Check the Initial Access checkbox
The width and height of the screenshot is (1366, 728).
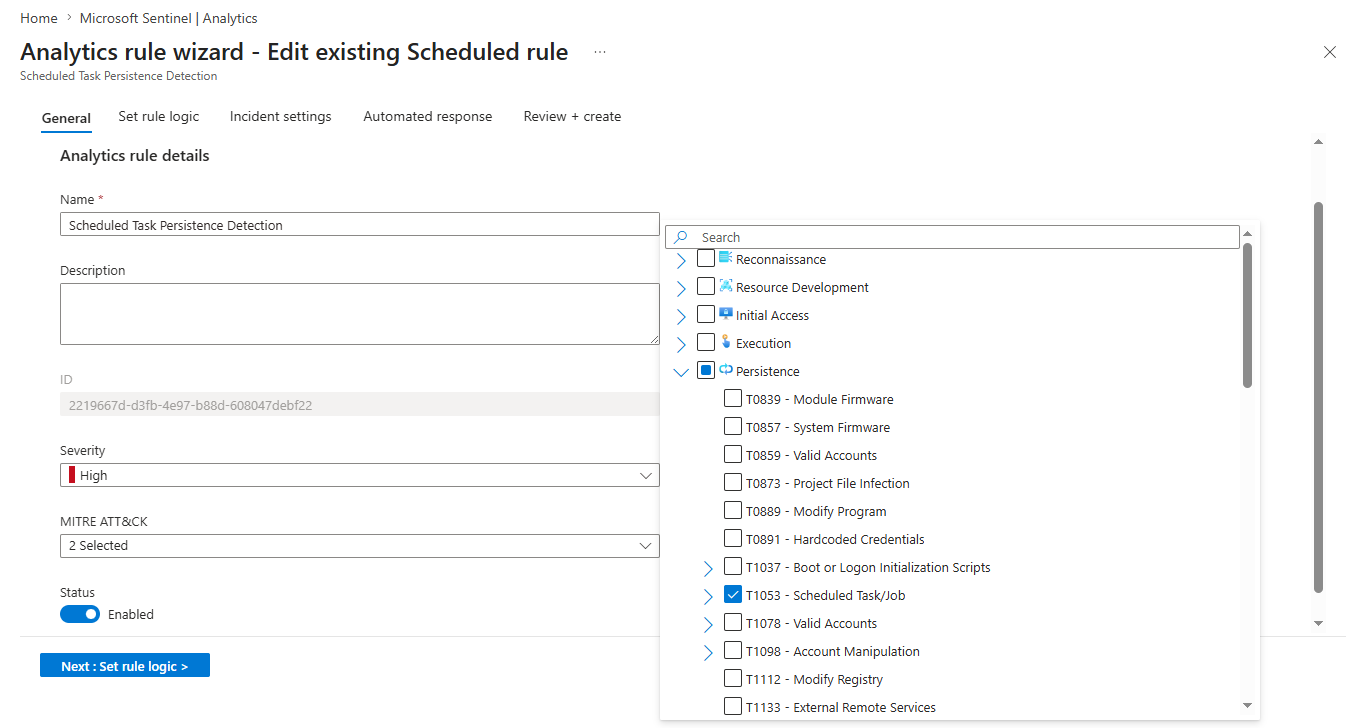tap(706, 315)
